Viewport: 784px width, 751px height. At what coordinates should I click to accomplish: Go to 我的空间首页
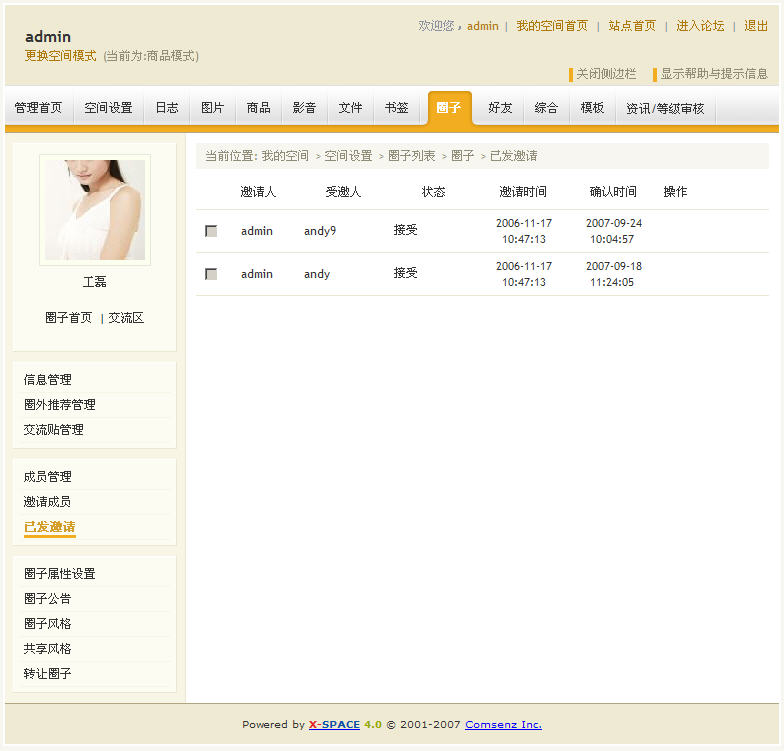pyautogui.click(x=552, y=26)
